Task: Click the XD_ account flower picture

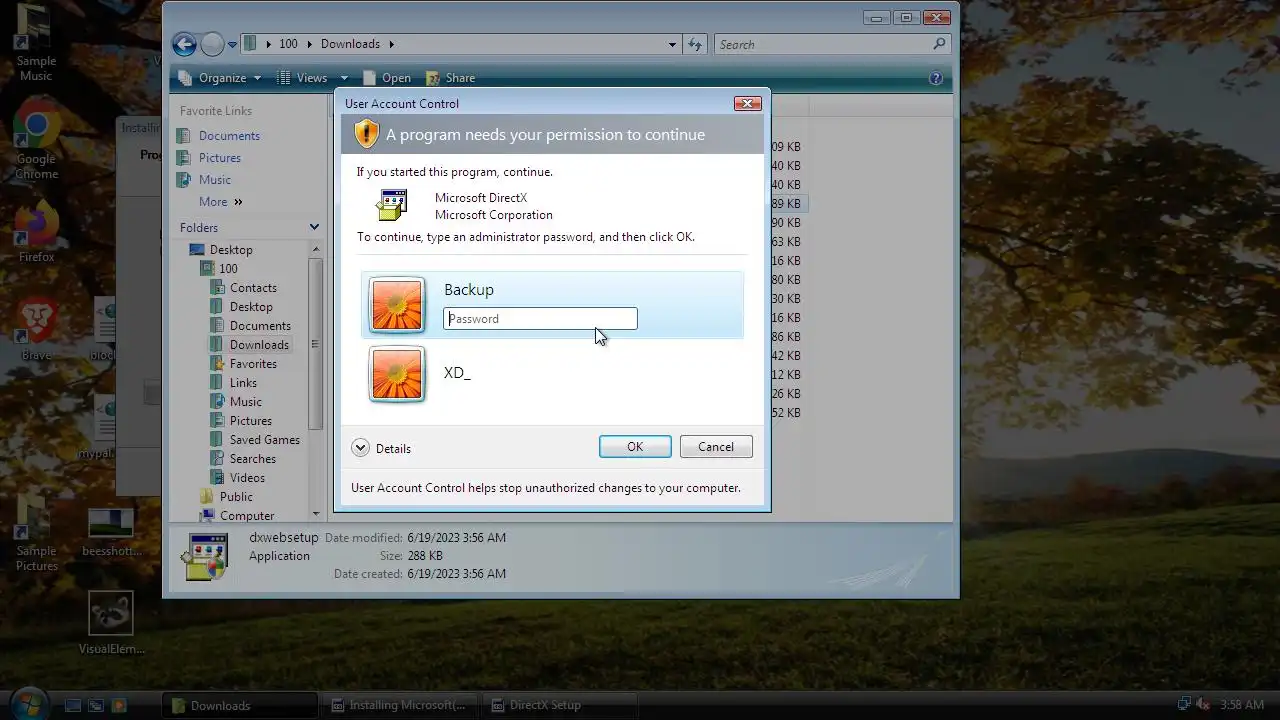Action: pos(397,374)
